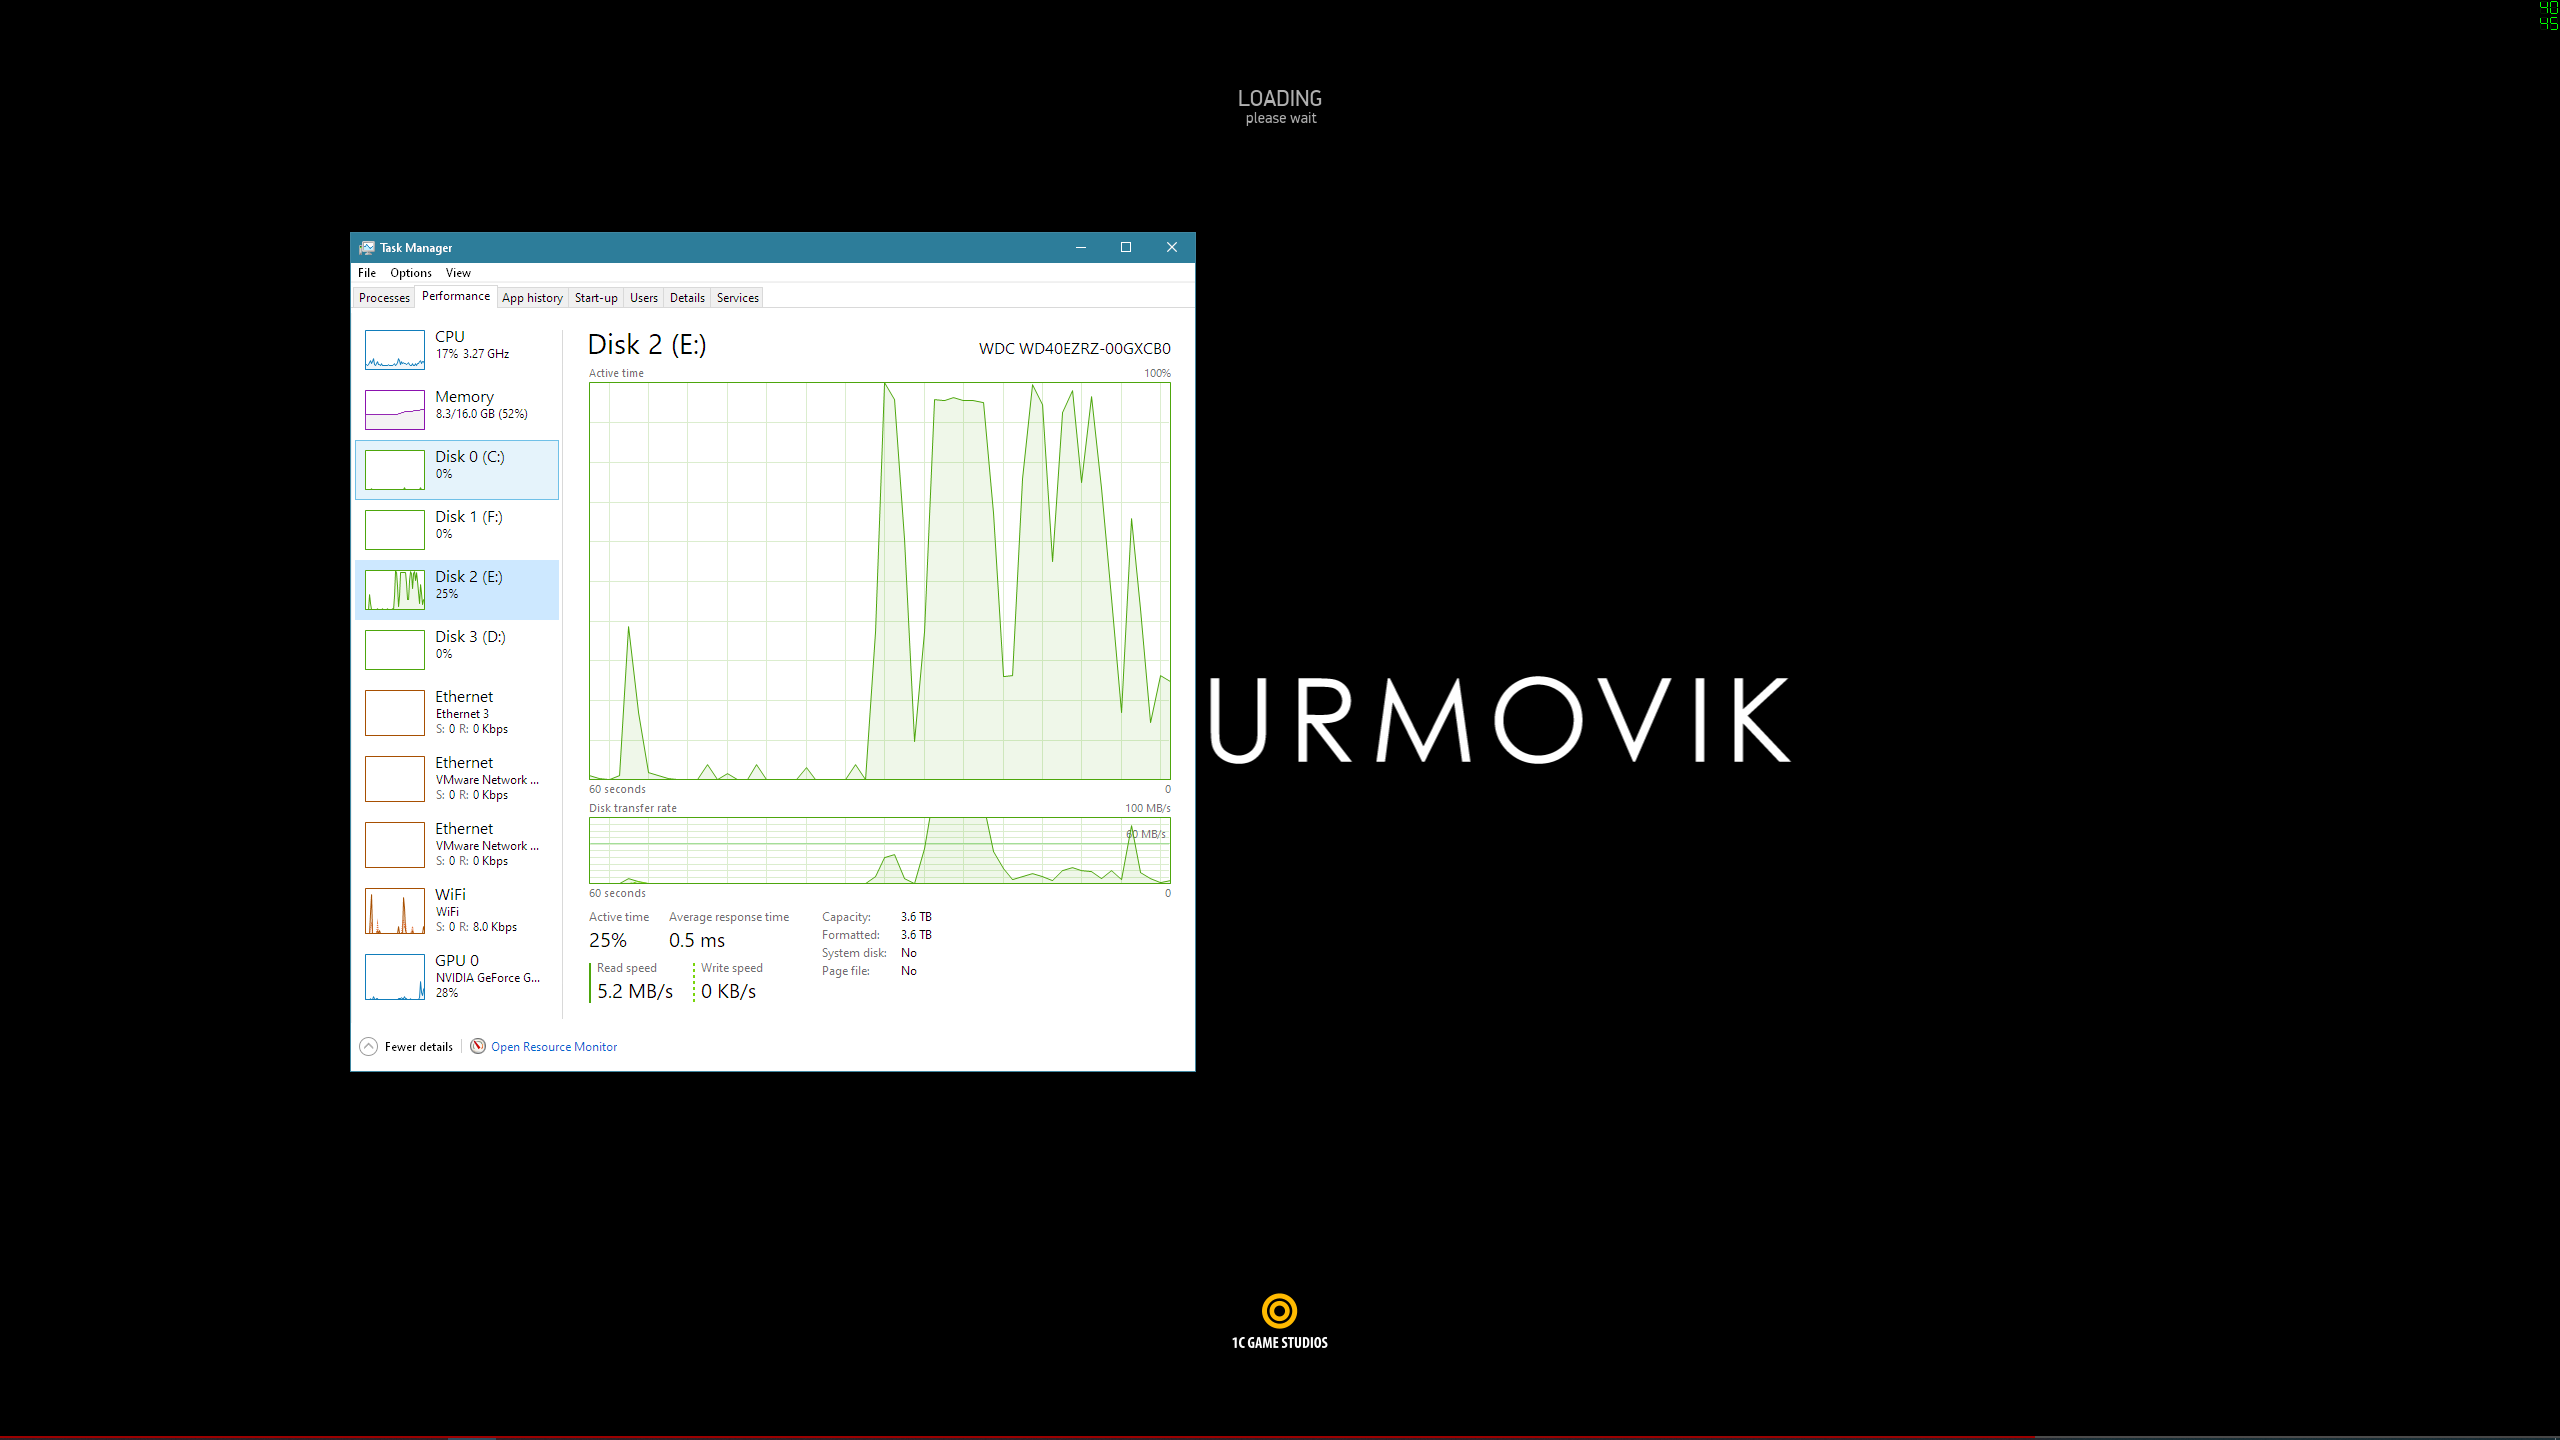The image size is (2560, 1440).
Task: Switch to the Services tab
Action: tap(738, 298)
